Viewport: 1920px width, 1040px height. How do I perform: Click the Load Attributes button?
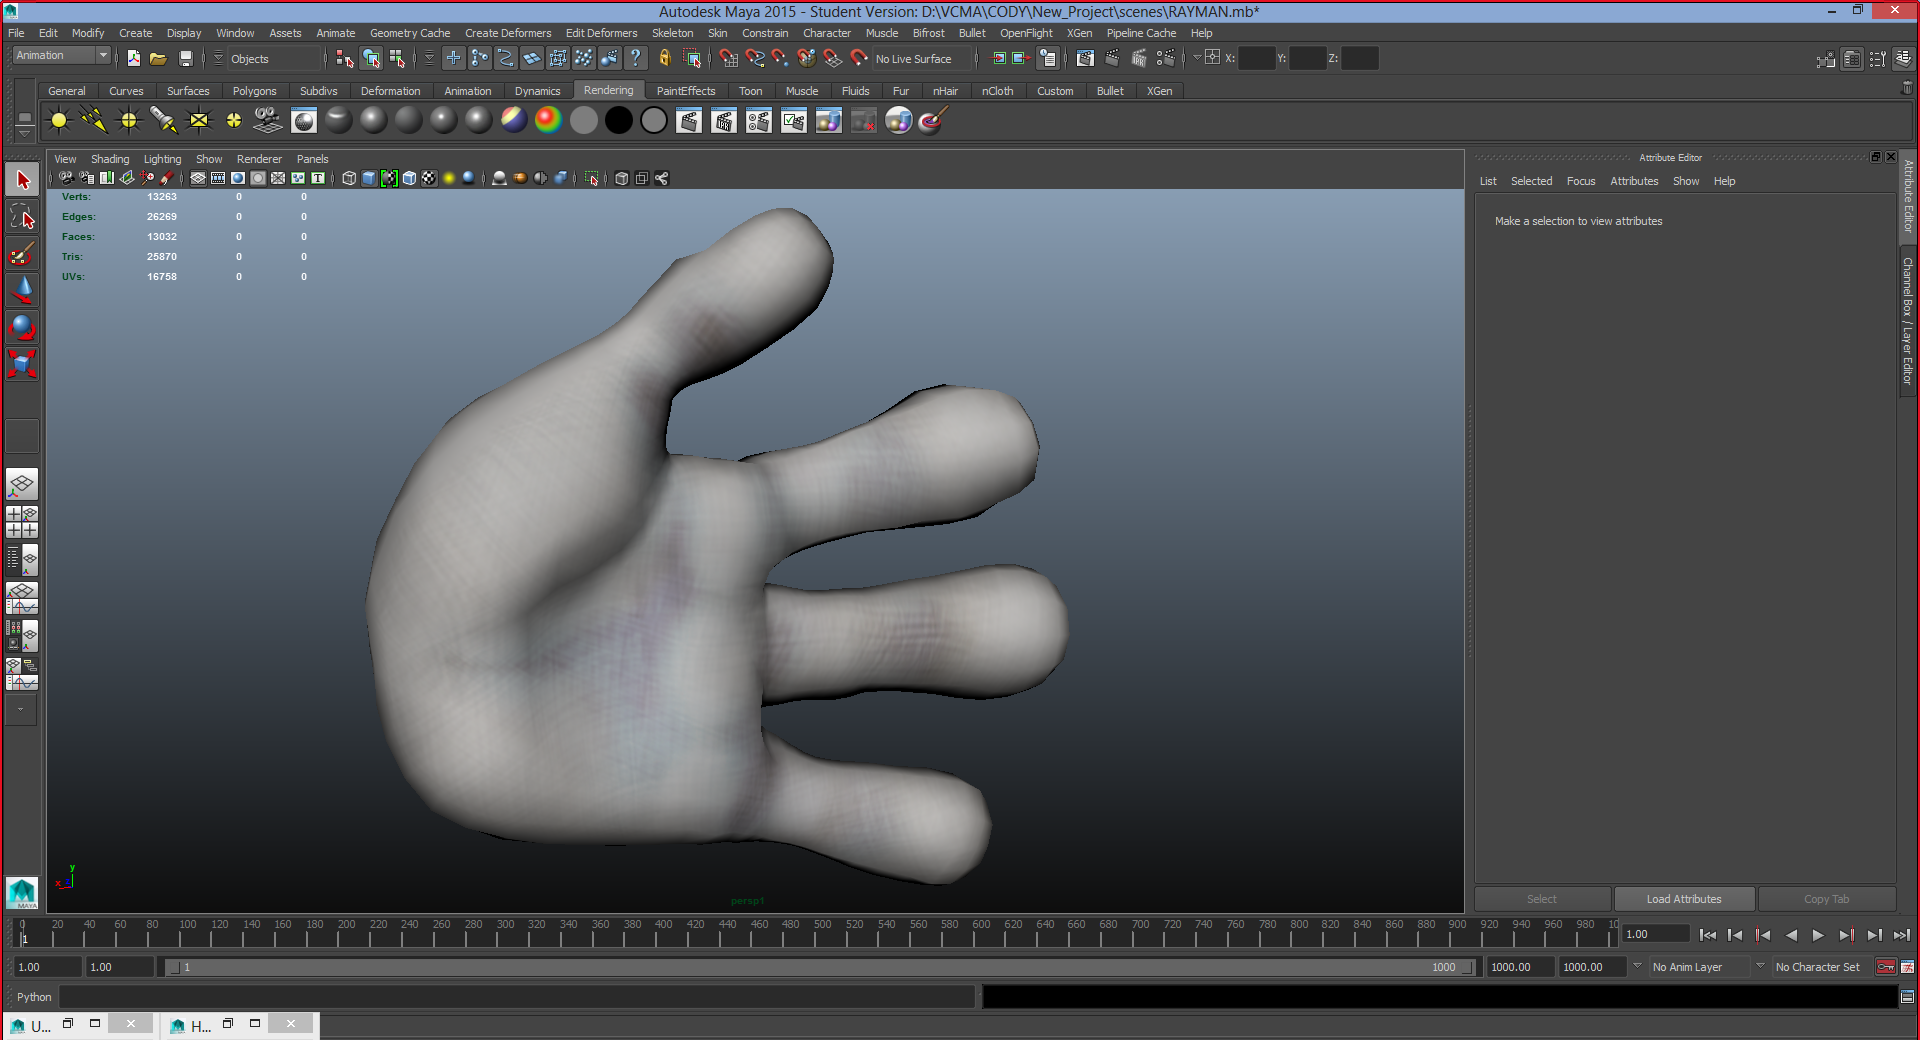[1684, 899]
